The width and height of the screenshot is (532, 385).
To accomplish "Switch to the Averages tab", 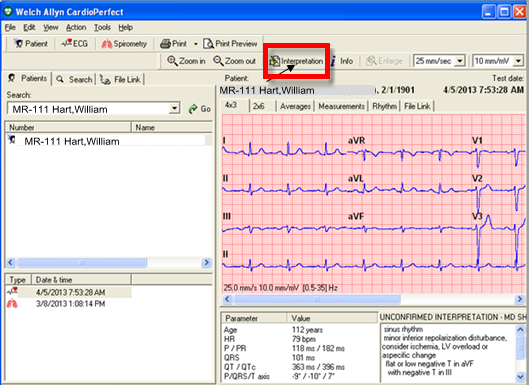I will coord(295,107).
